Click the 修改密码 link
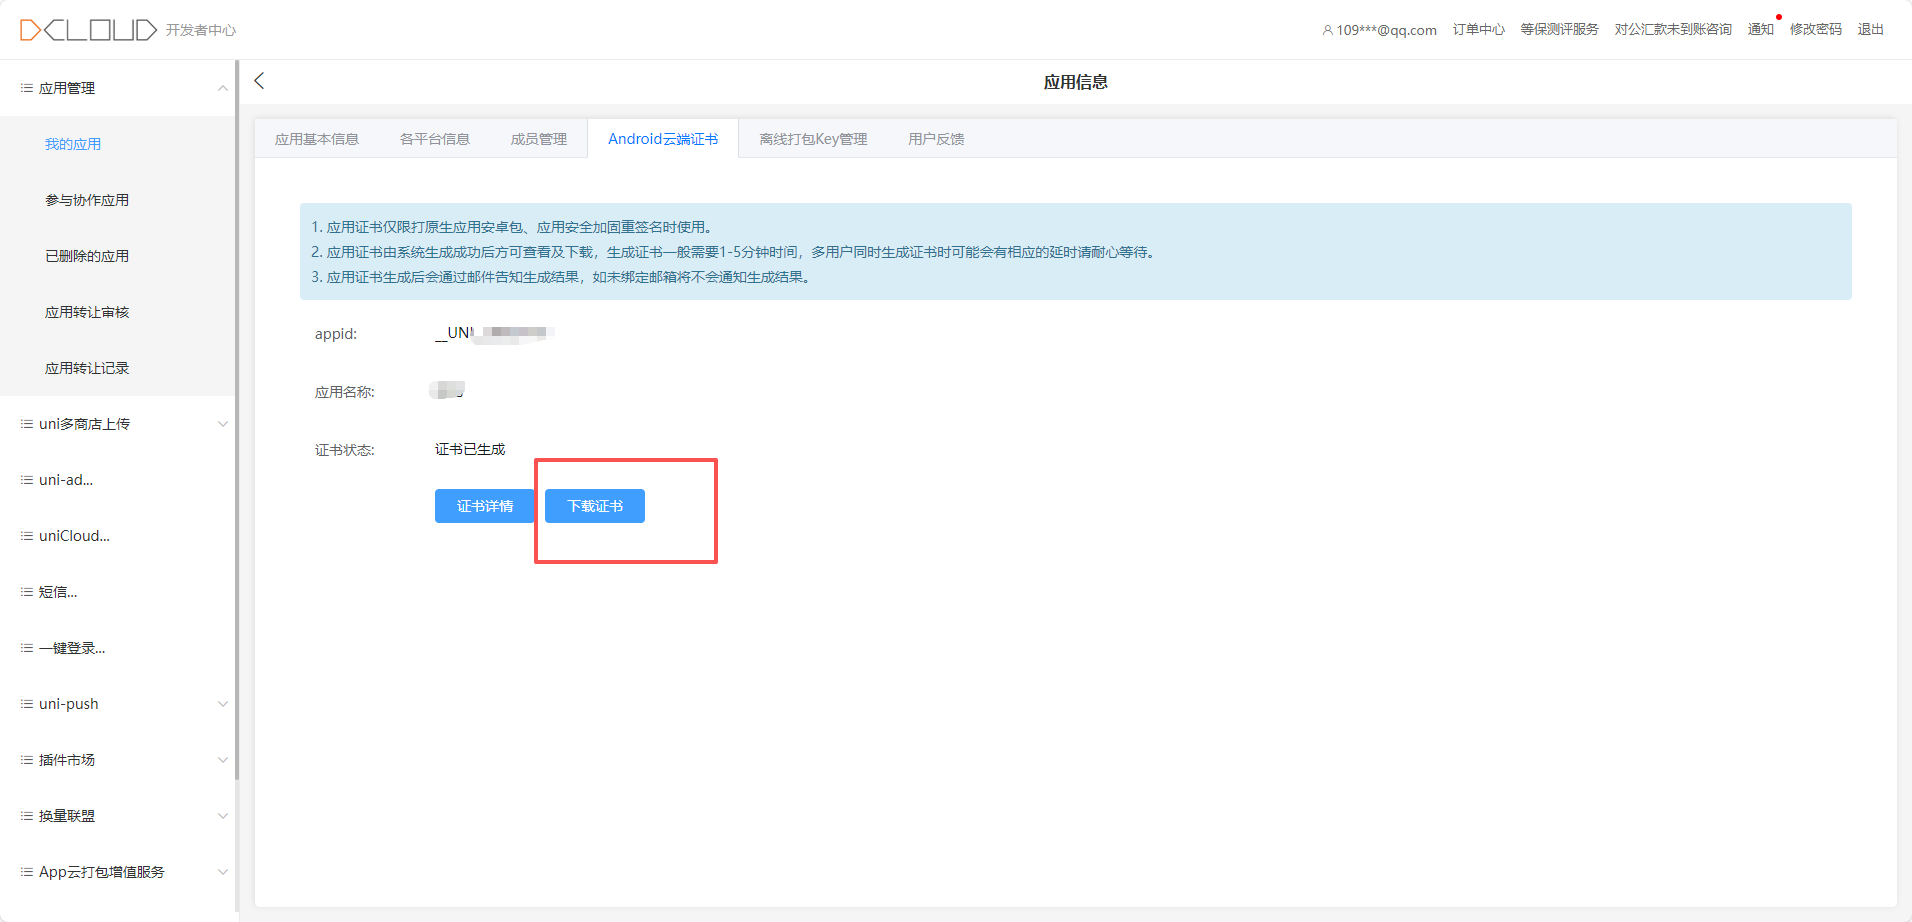 [1816, 30]
